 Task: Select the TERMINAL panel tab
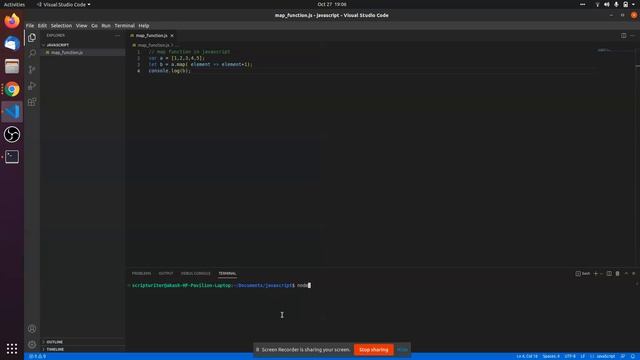227,273
